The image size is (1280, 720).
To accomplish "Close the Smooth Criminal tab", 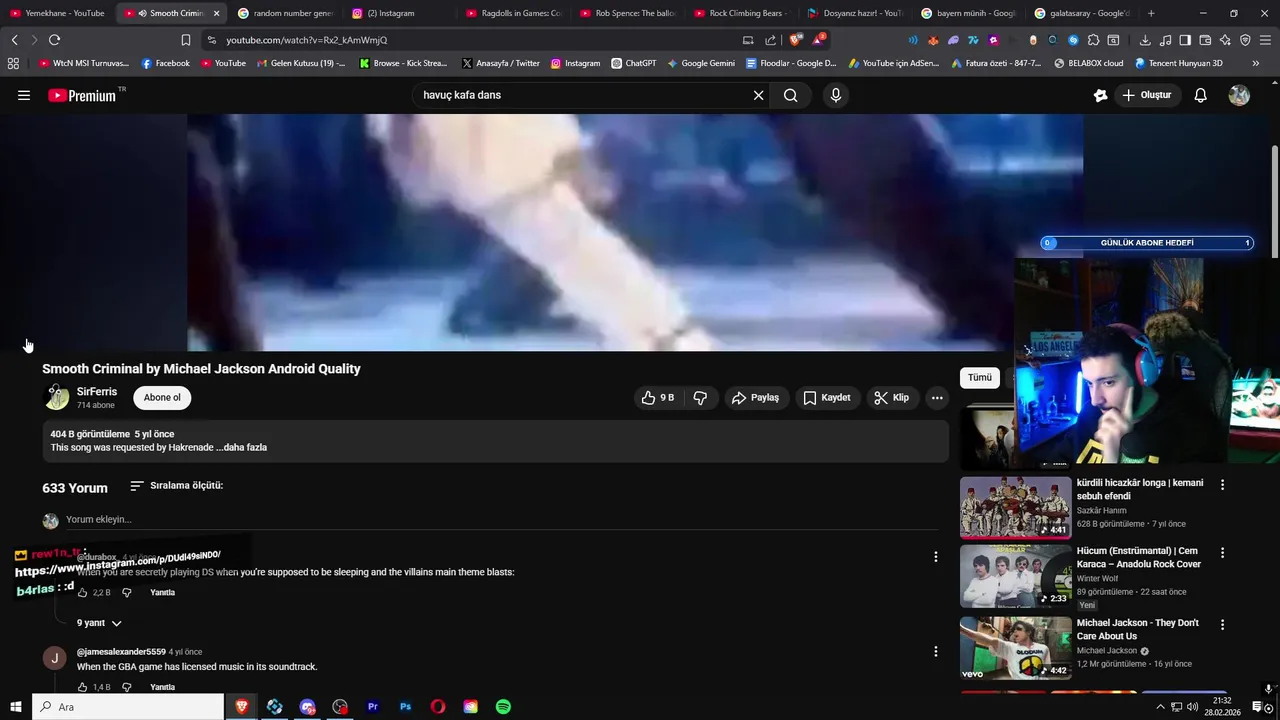I will tap(217, 13).
